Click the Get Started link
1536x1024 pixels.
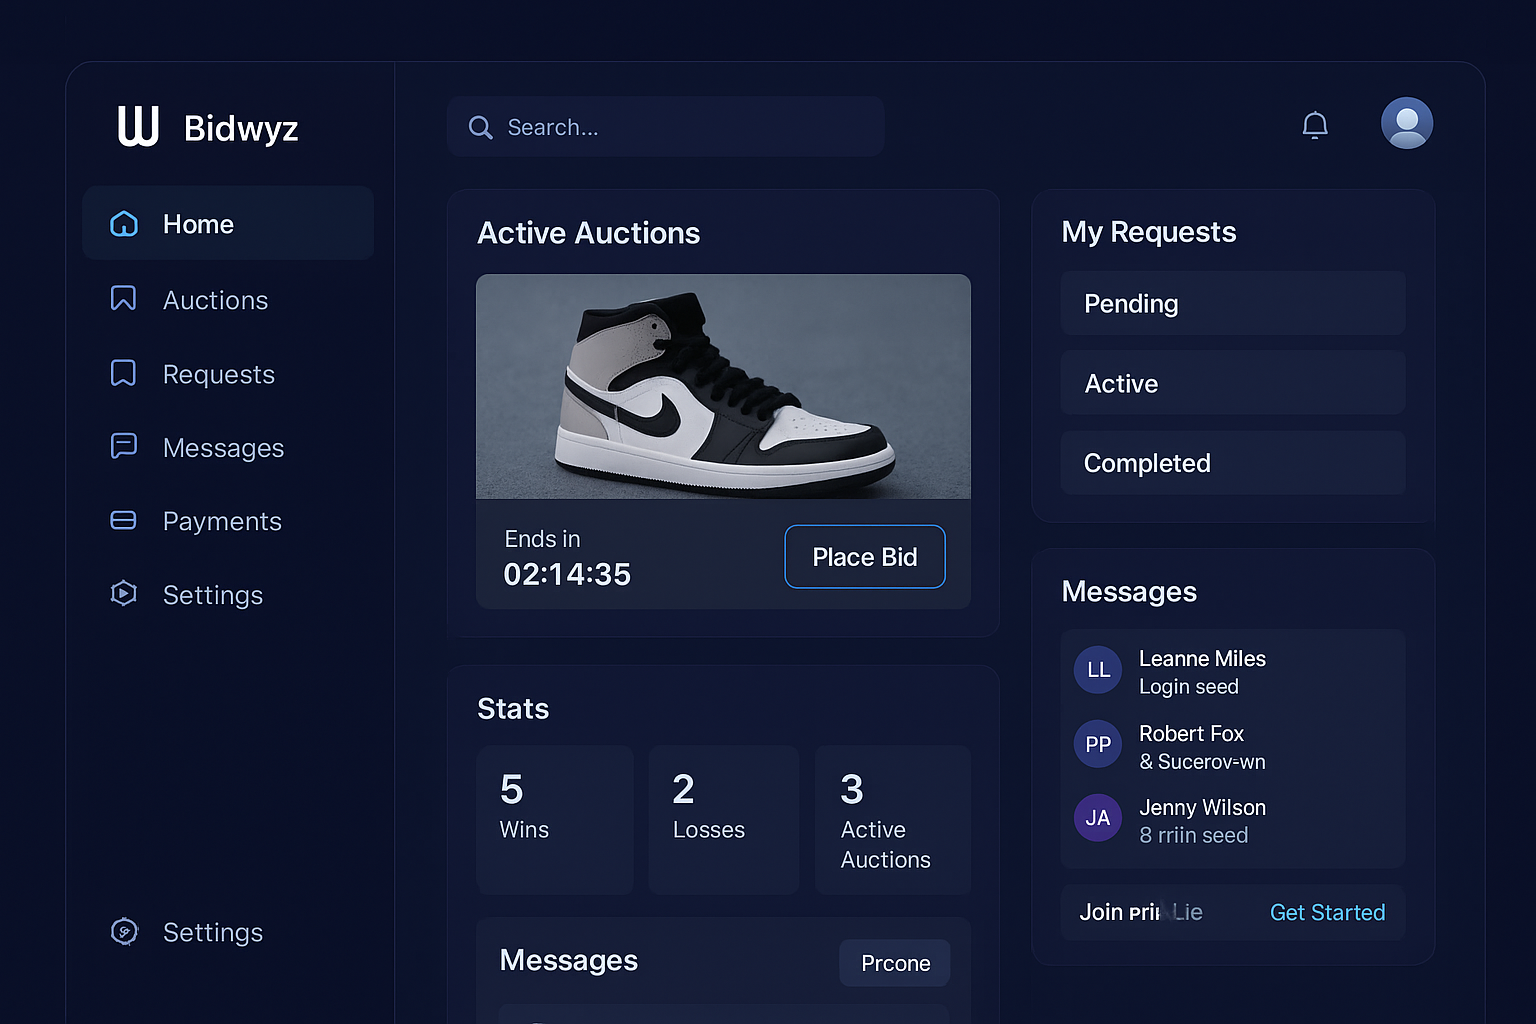[x=1327, y=912]
